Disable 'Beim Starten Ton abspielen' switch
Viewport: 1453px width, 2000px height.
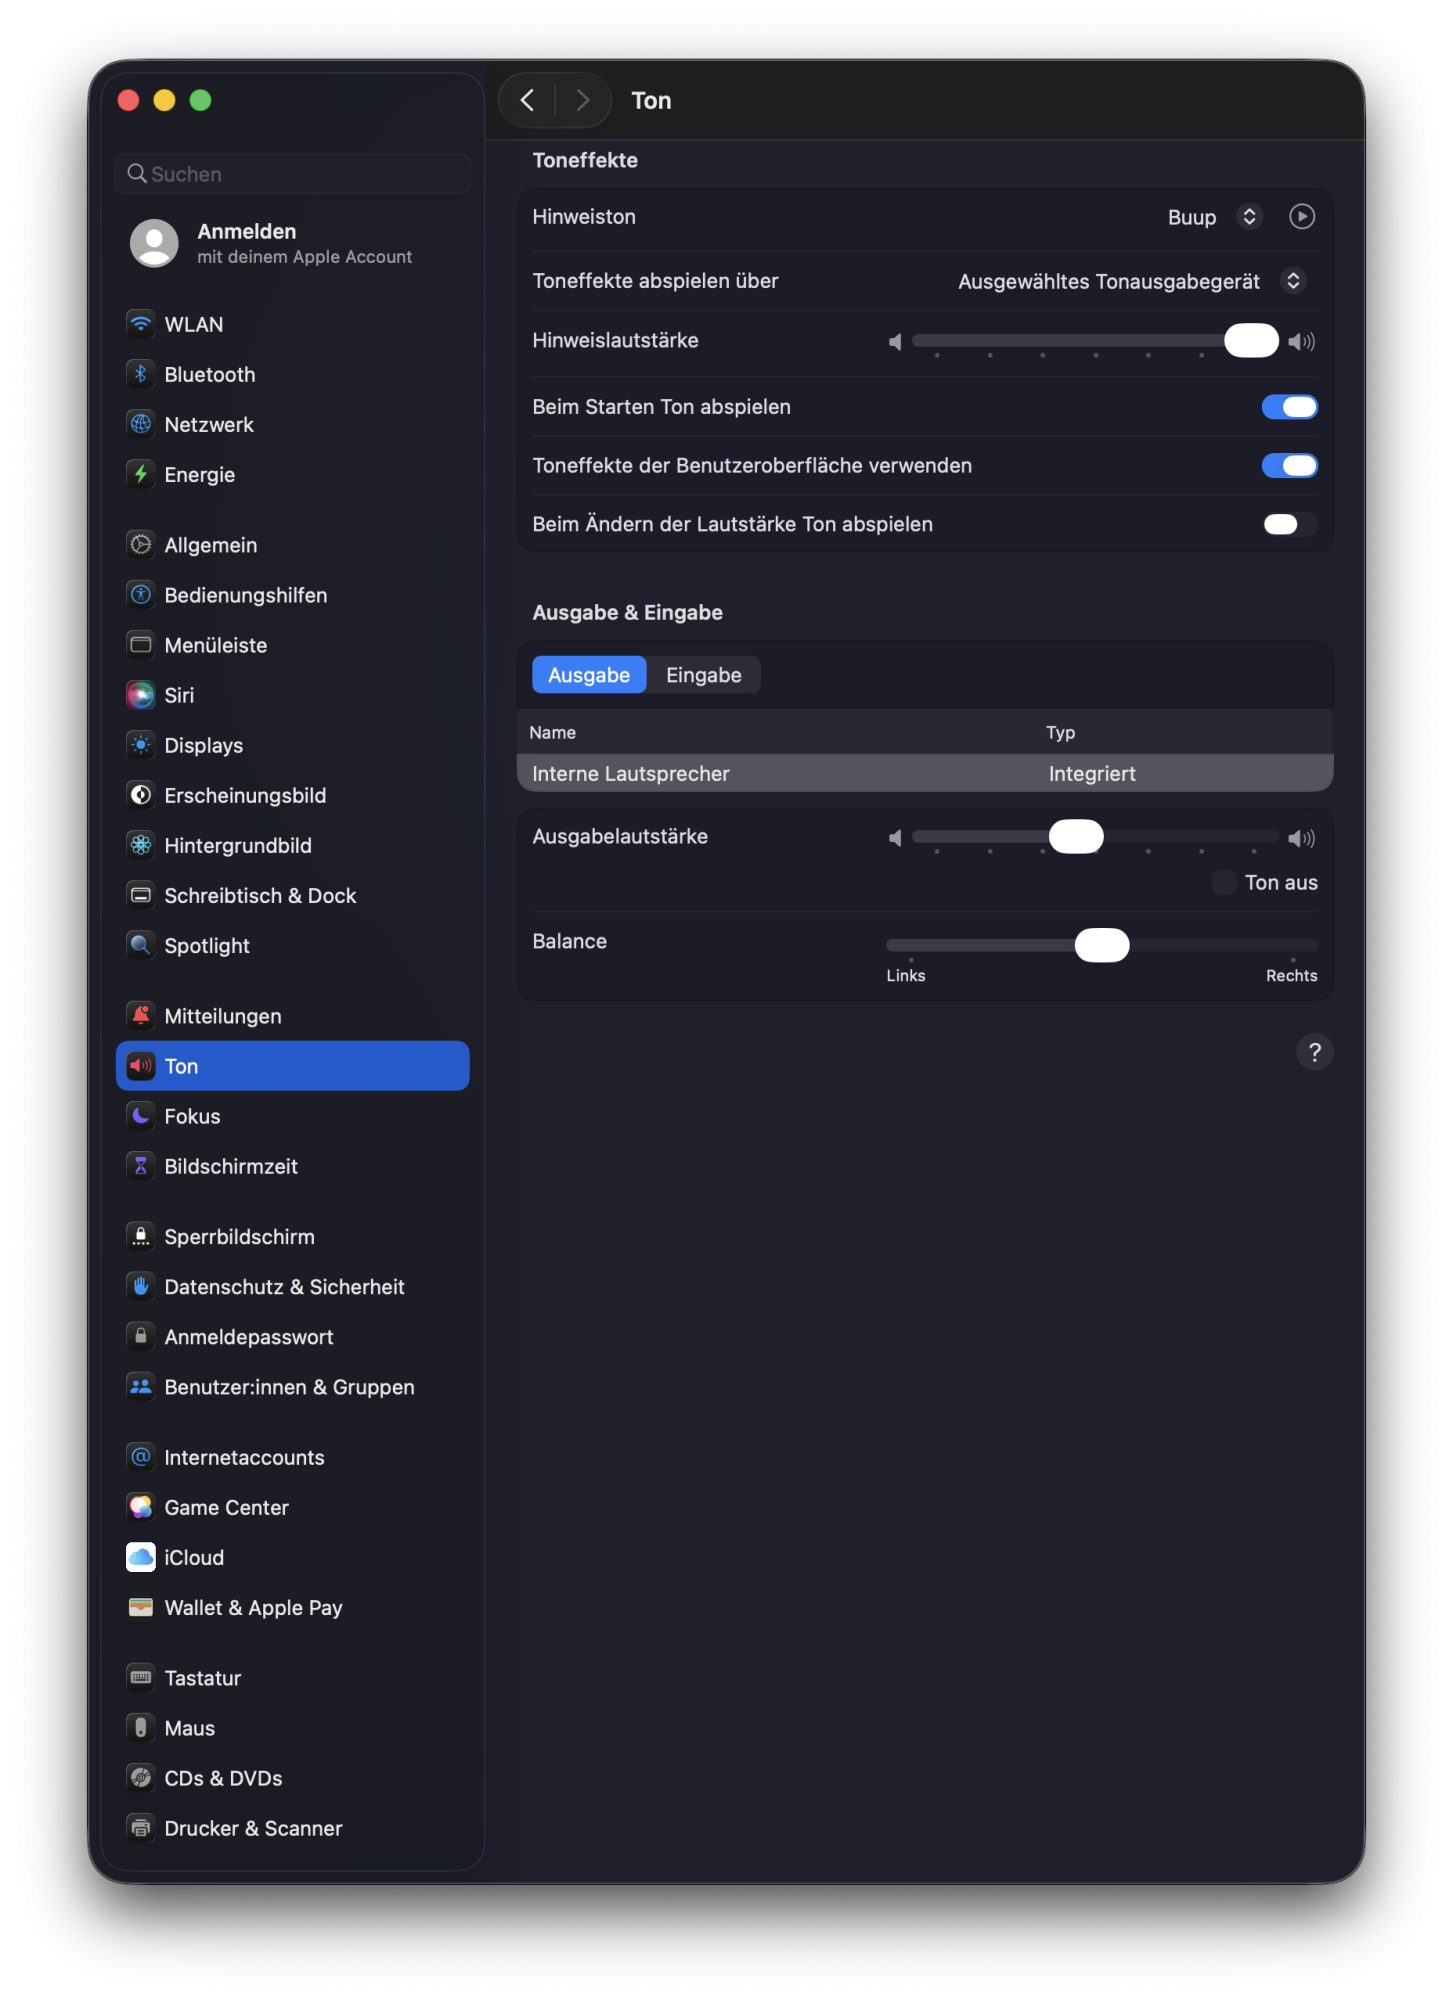[x=1289, y=407]
